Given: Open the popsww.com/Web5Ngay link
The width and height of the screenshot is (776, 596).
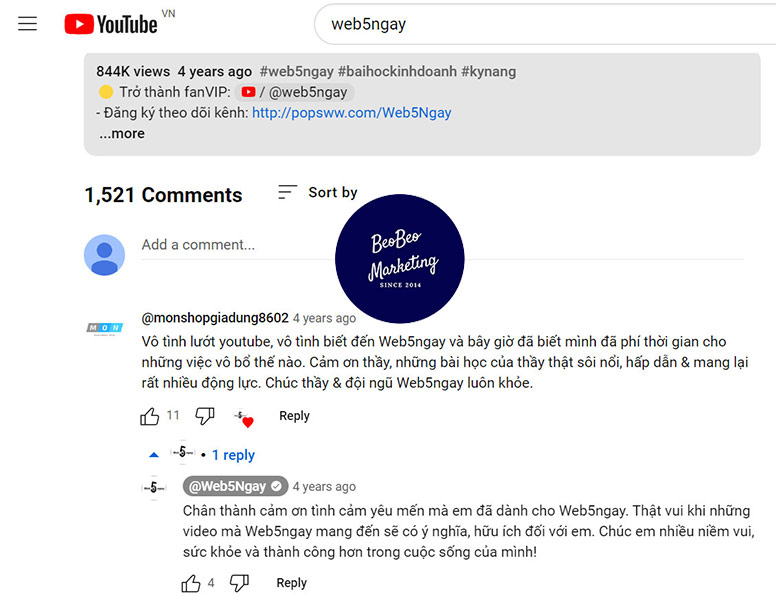Looking at the screenshot, I should pos(351,113).
